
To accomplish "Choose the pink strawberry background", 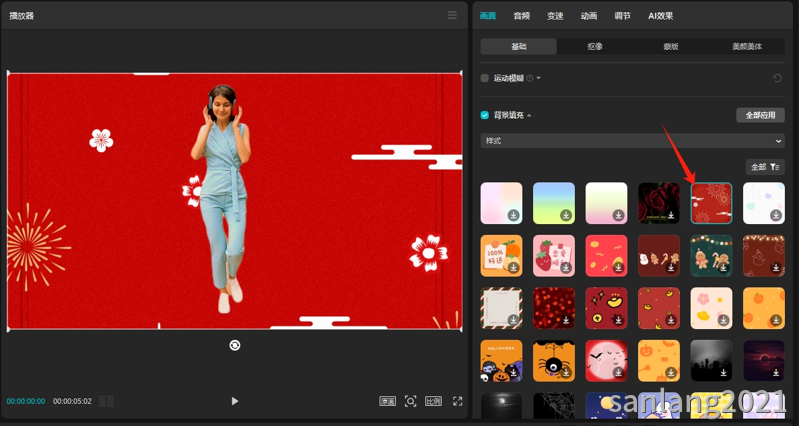I will click(554, 255).
